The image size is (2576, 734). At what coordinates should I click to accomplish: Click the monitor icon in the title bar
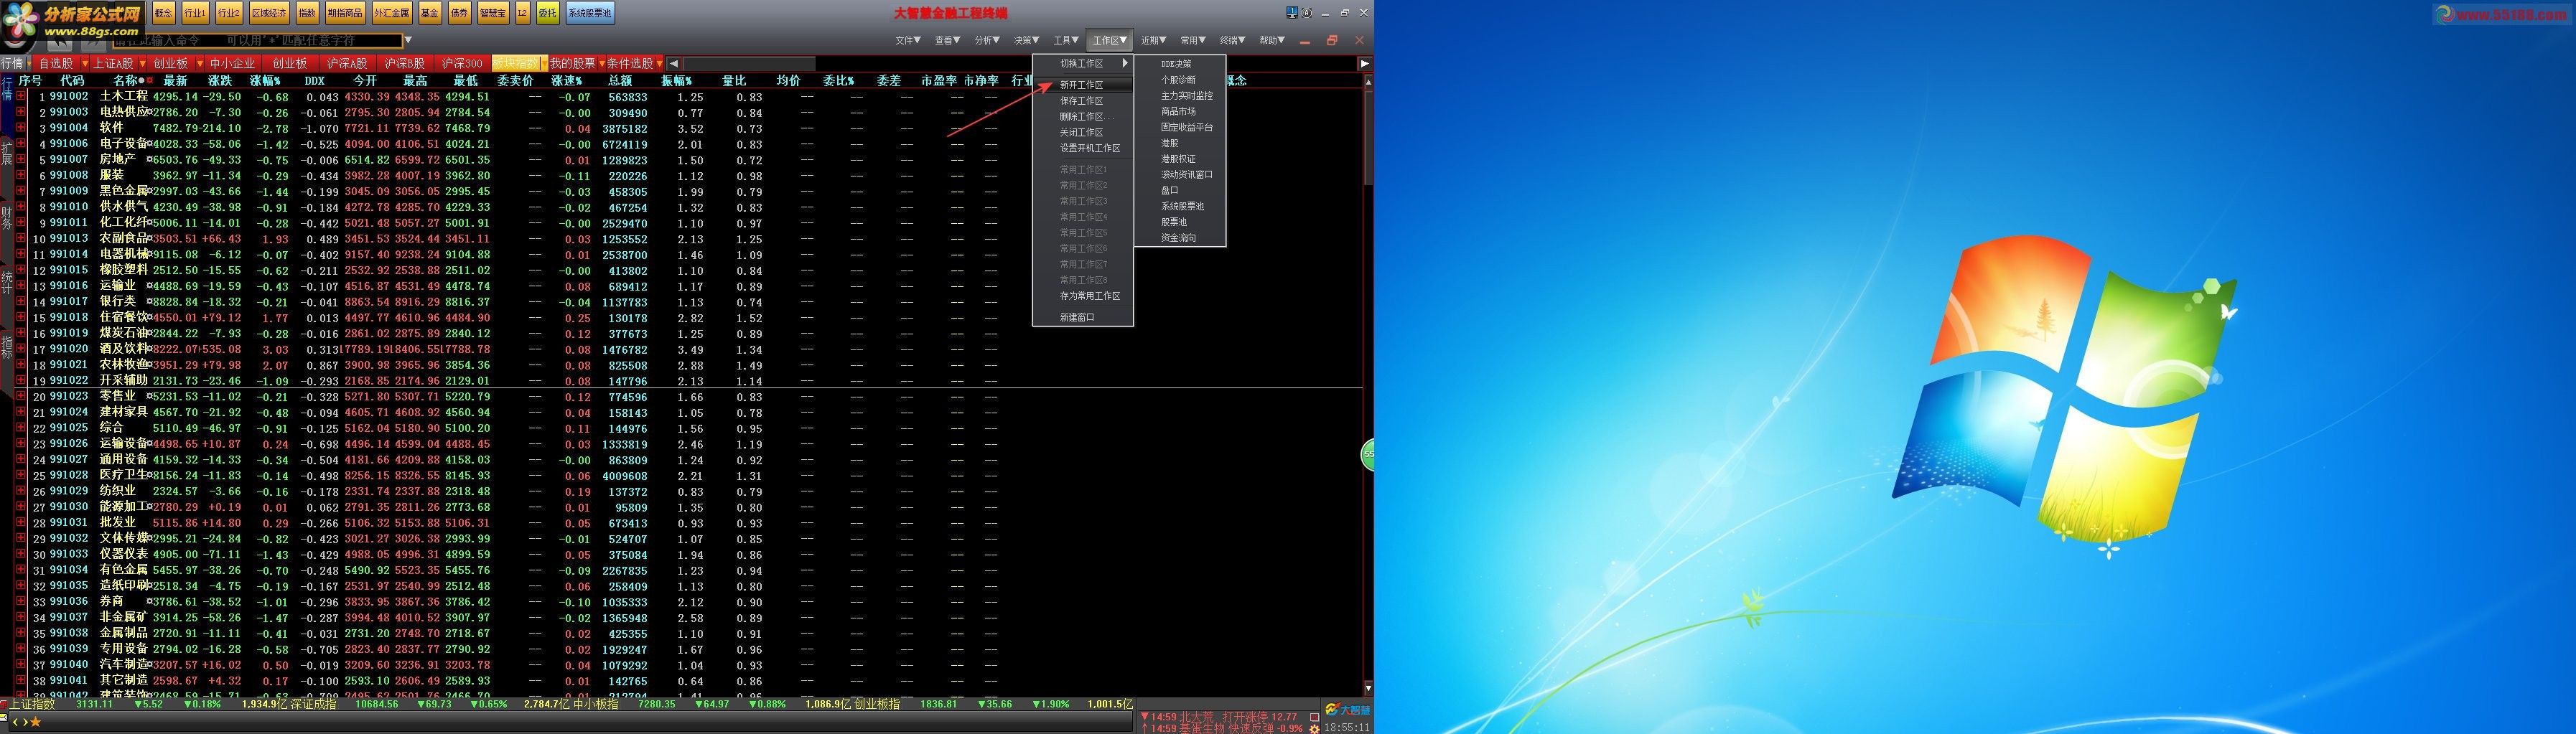point(1292,13)
